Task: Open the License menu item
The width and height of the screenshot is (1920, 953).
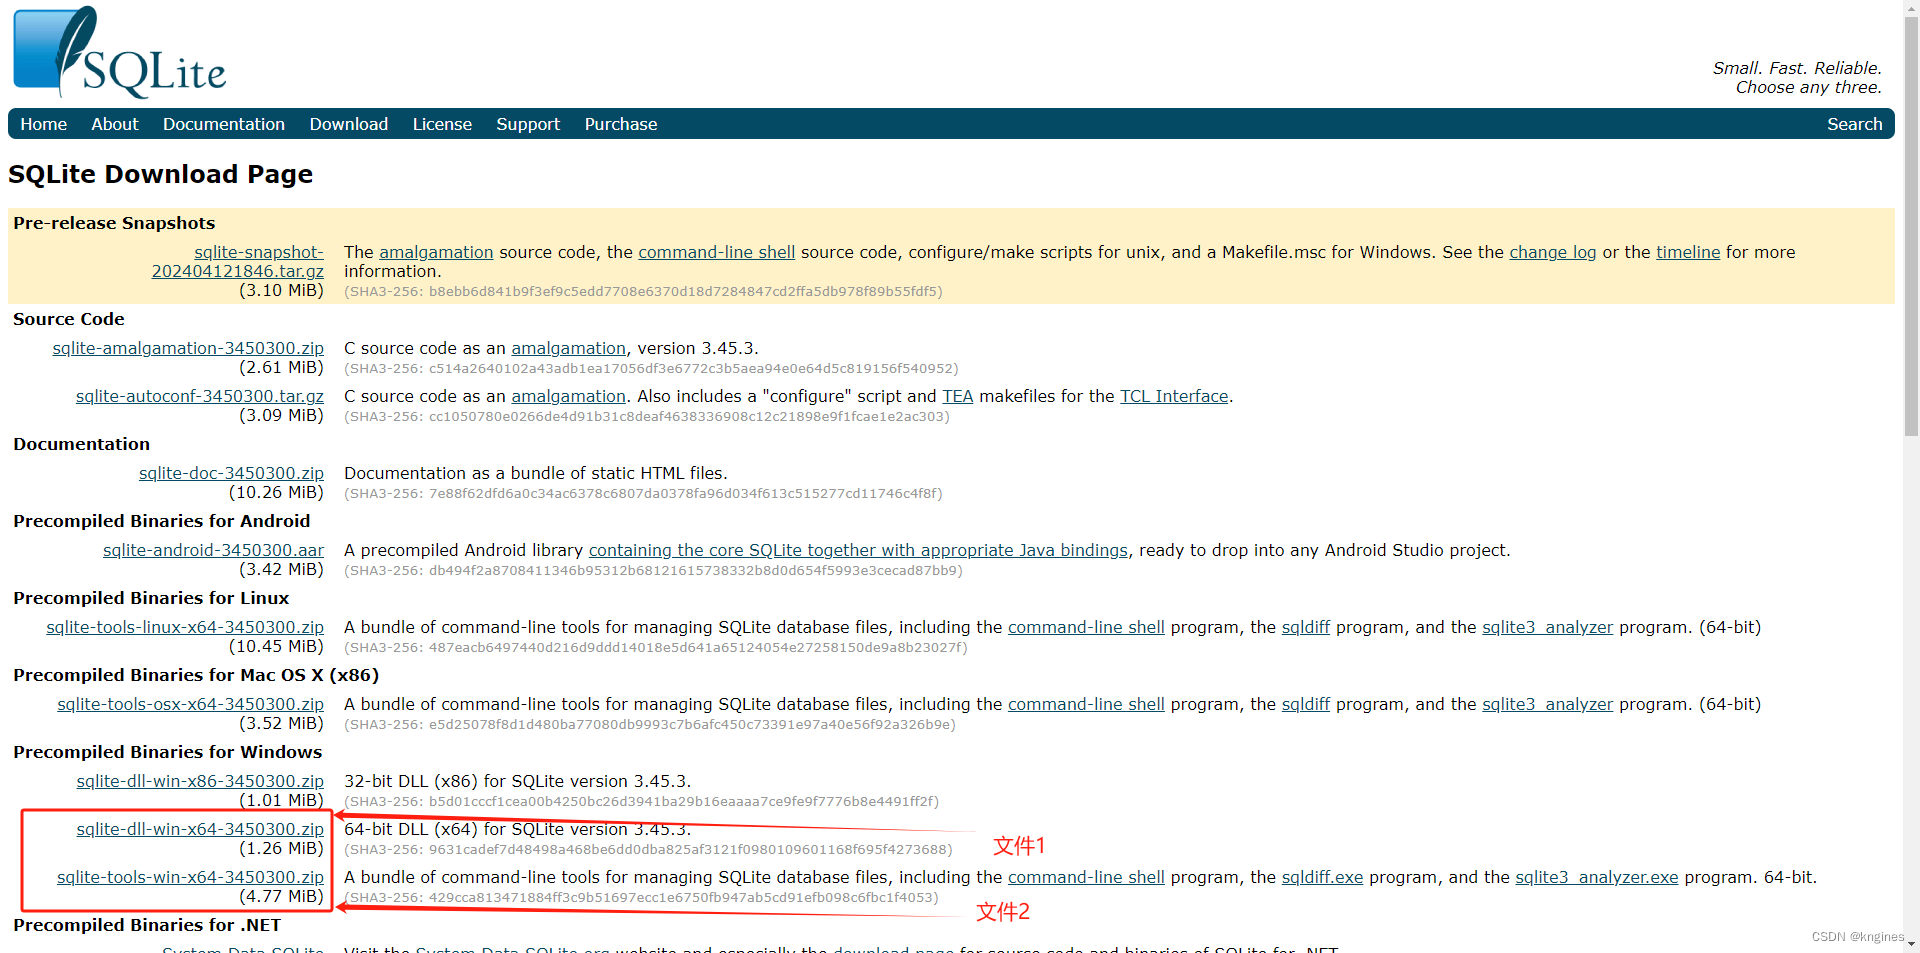Action: coord(442,124)
